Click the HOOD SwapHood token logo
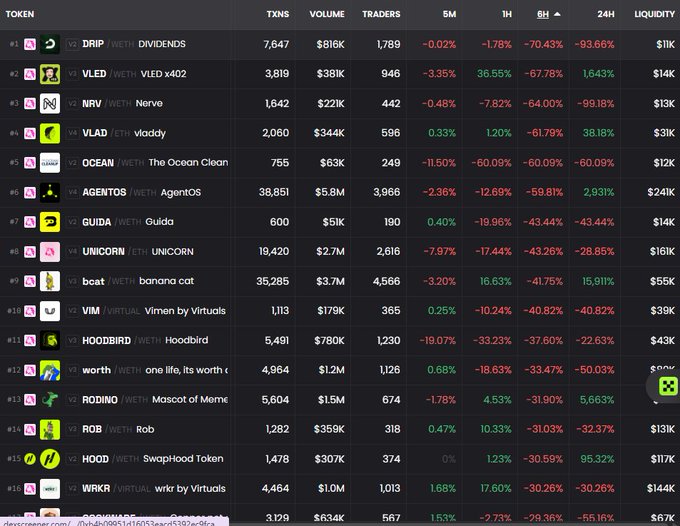680x526 pixels. (x=50, y=459)
